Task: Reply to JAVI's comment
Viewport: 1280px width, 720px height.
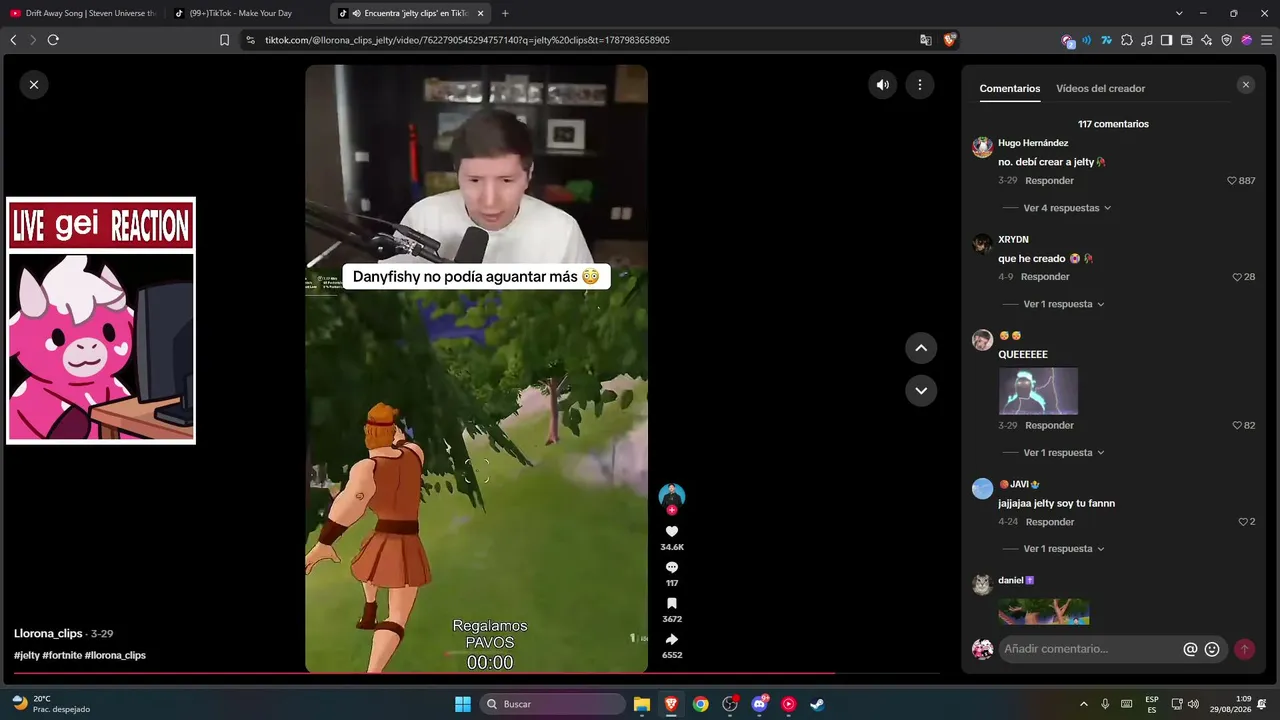Action: click(1049, 522)
